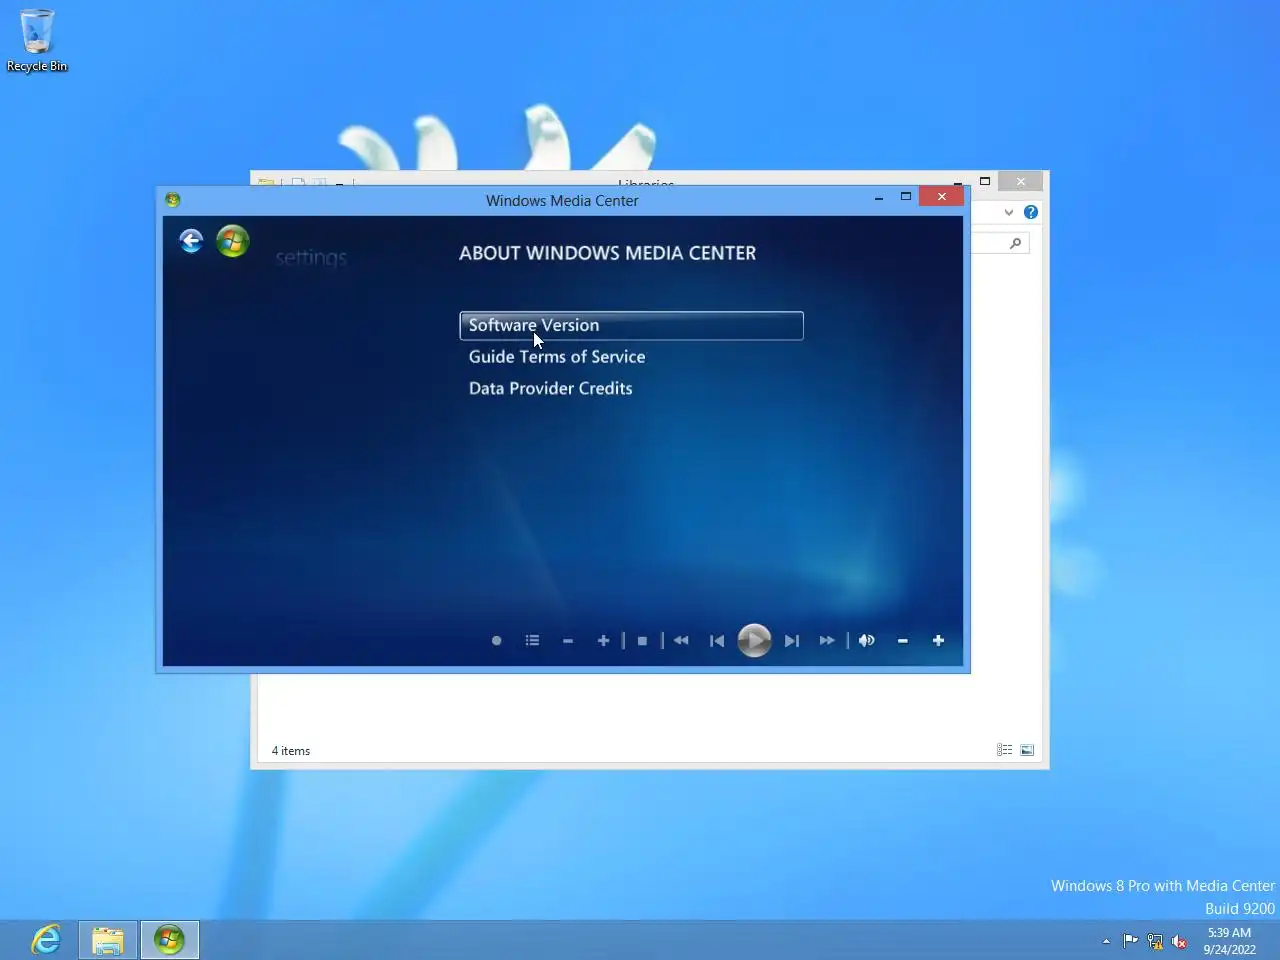Click search magnifier in Libraries window
Screen dimensions: 1280x960
[x=1015, y=243]
